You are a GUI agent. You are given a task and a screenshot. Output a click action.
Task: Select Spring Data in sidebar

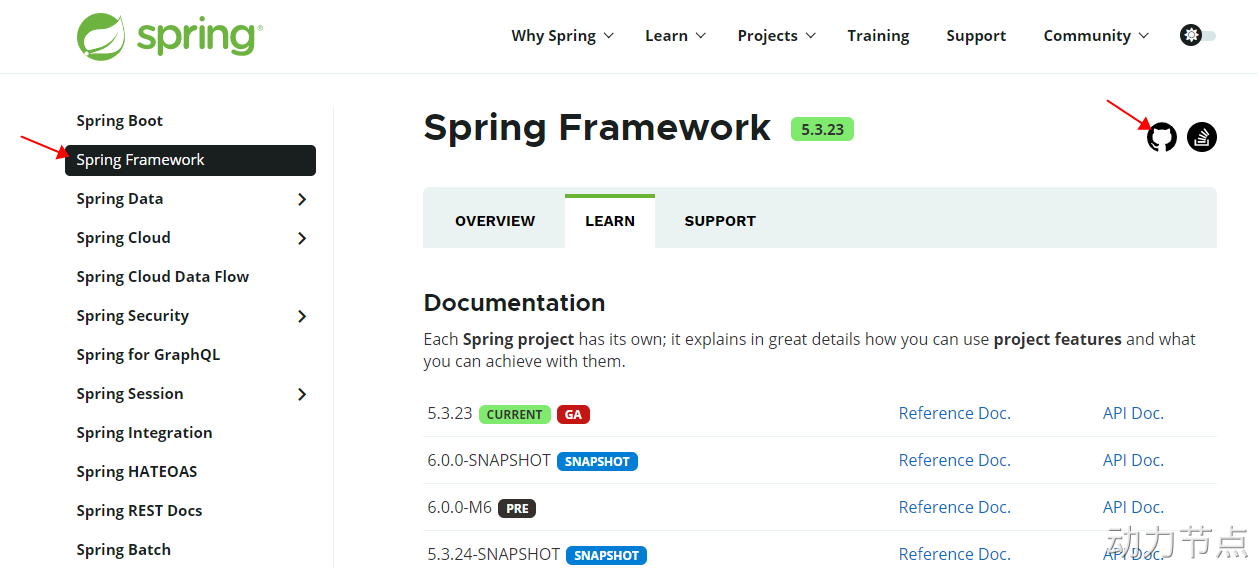[119, 199]
